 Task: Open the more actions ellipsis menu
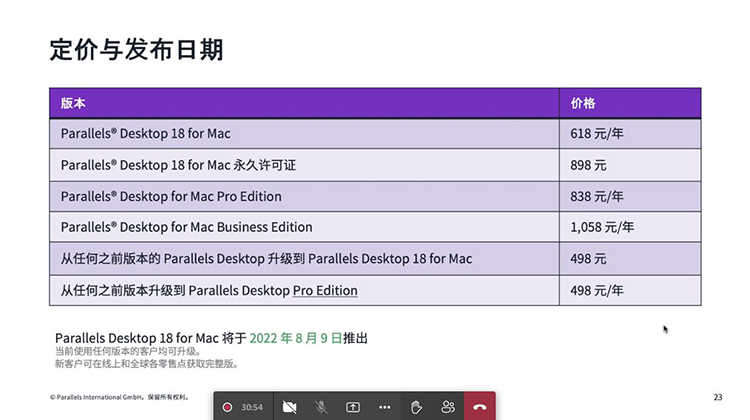[x=385, y=407]
